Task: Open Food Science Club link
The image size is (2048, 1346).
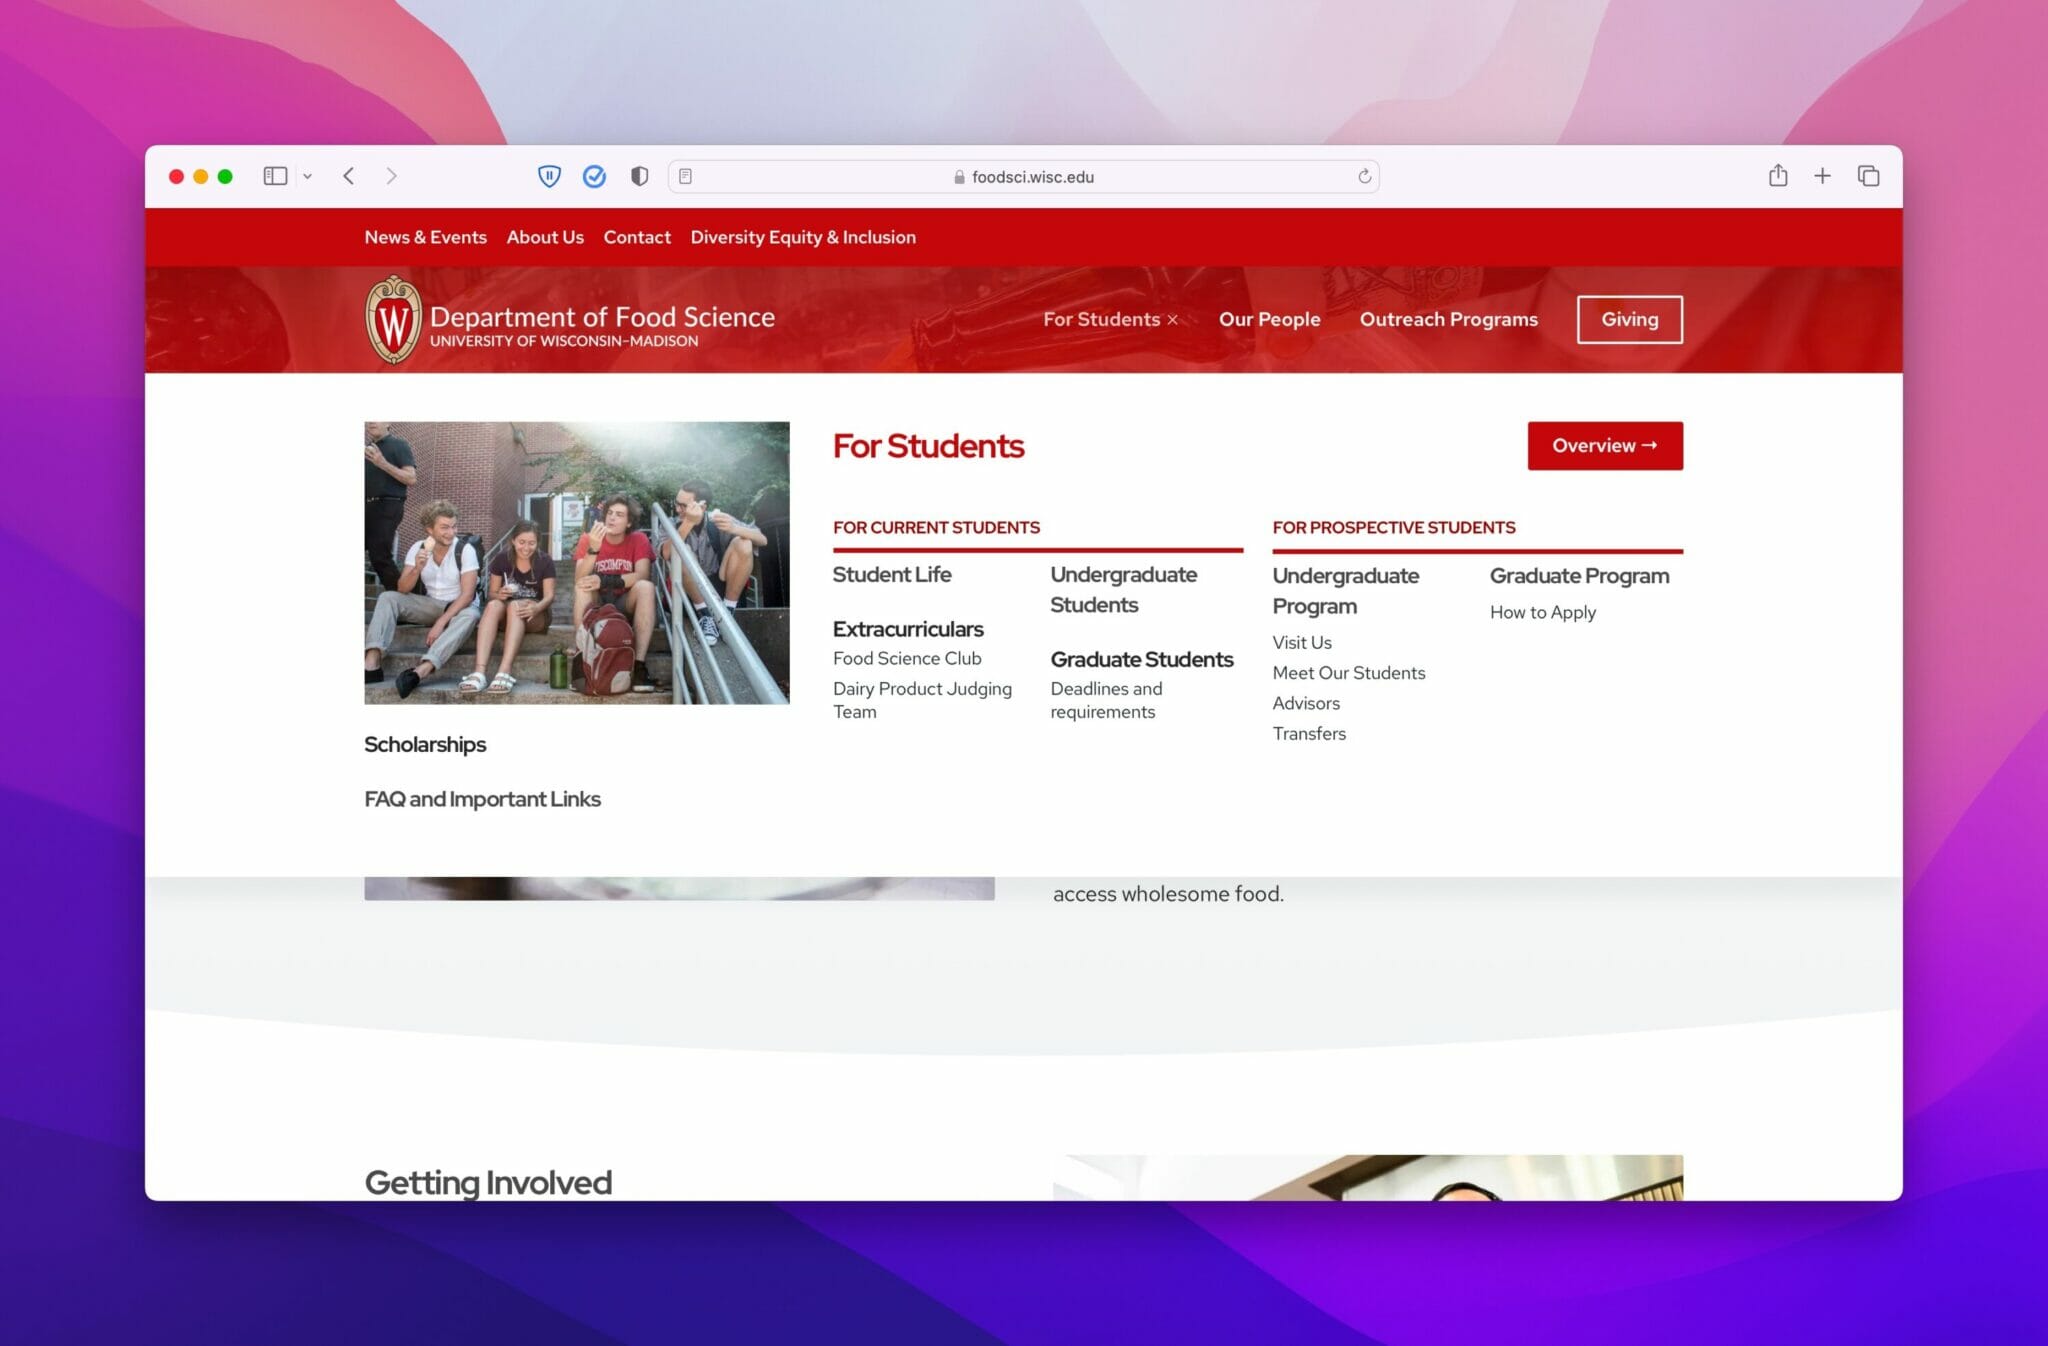Action: [907, 658]
